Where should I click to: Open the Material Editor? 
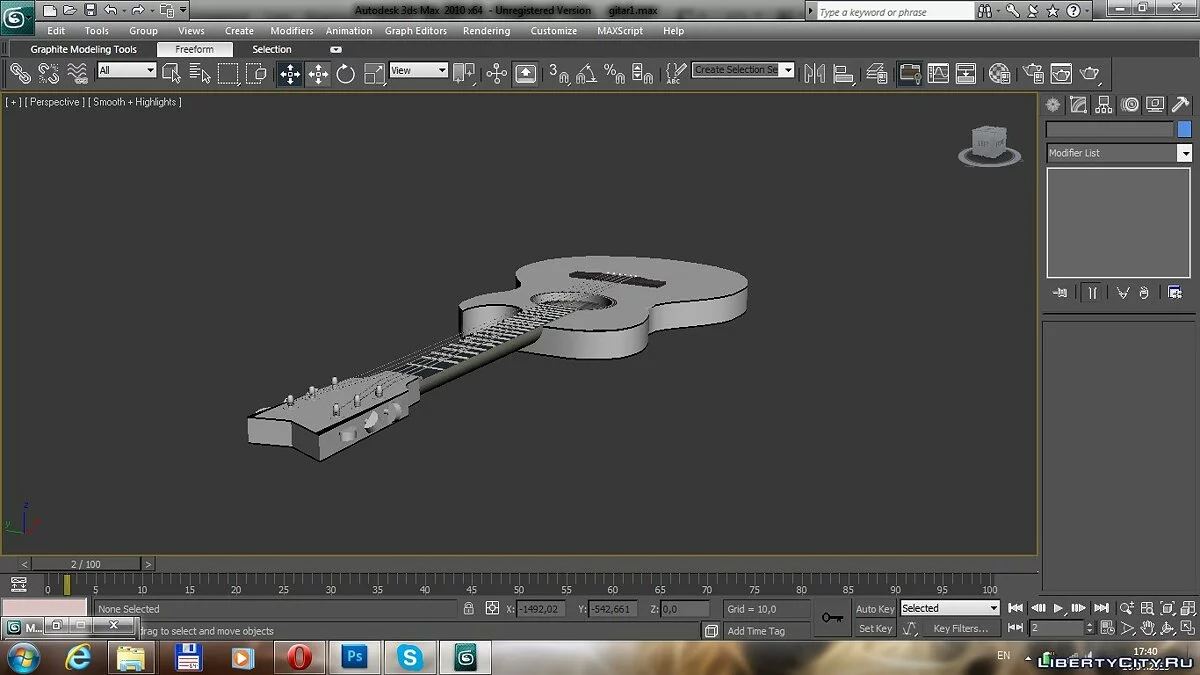pos(999,73)
